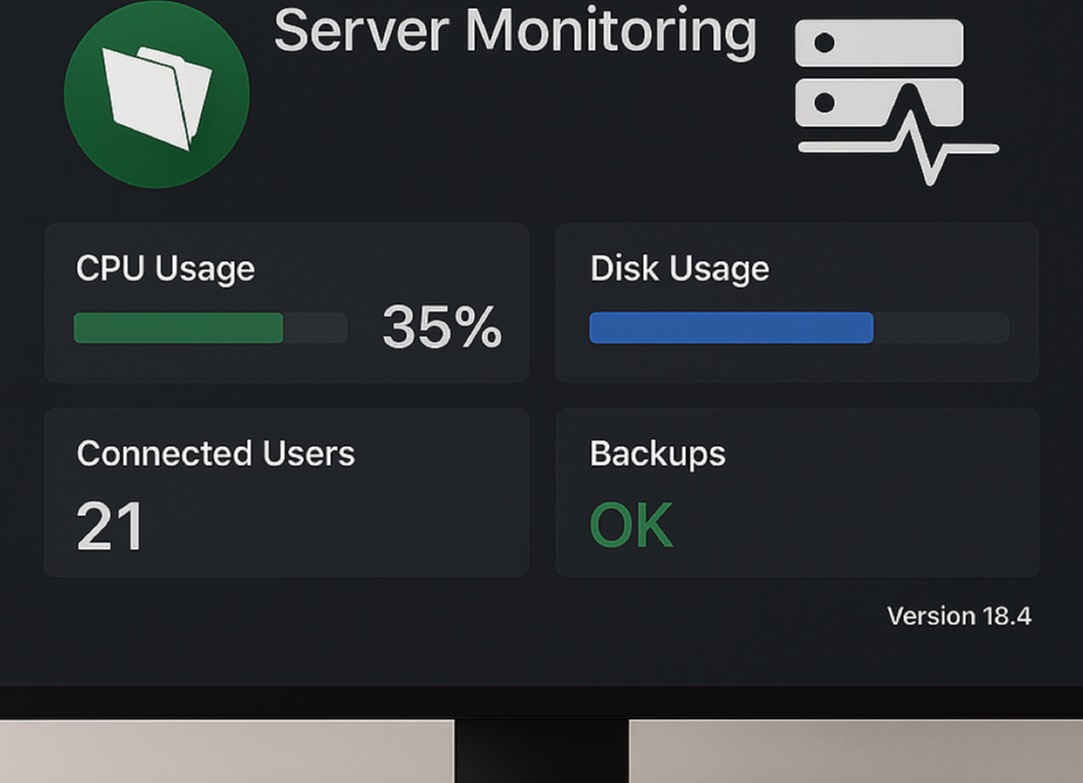Viewport: 1083px width, 783px height.
Task: Click the Server Monitoring title
Action: coord(515,31)
